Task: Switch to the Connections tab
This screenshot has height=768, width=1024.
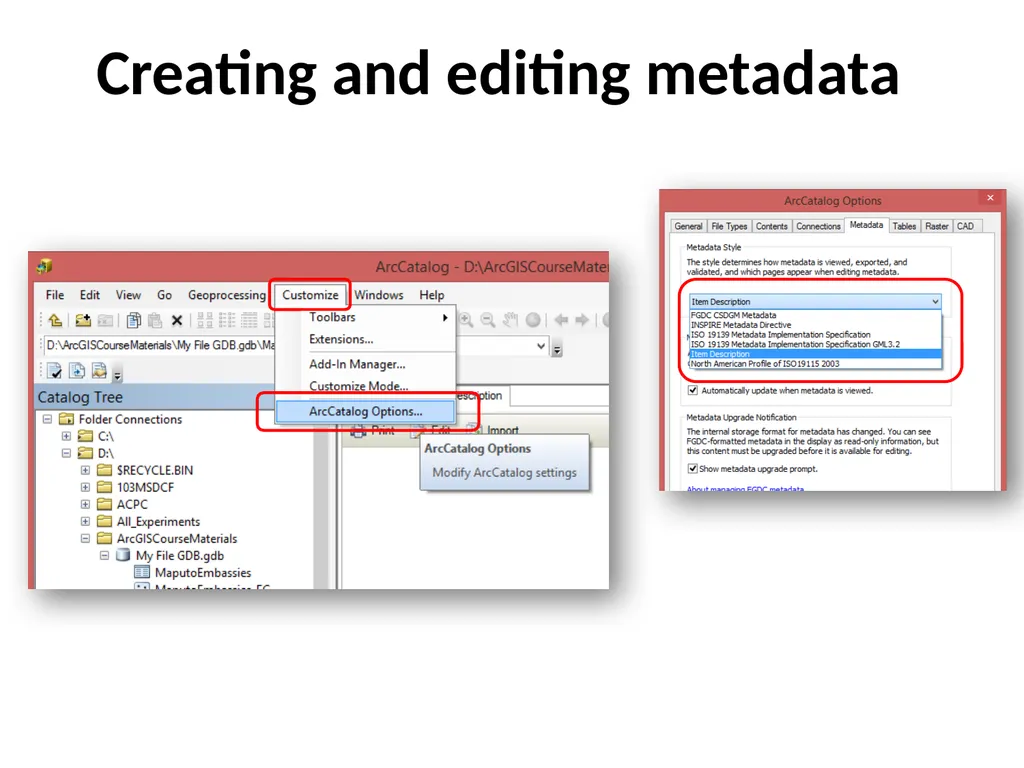Action: coord(818,226)
